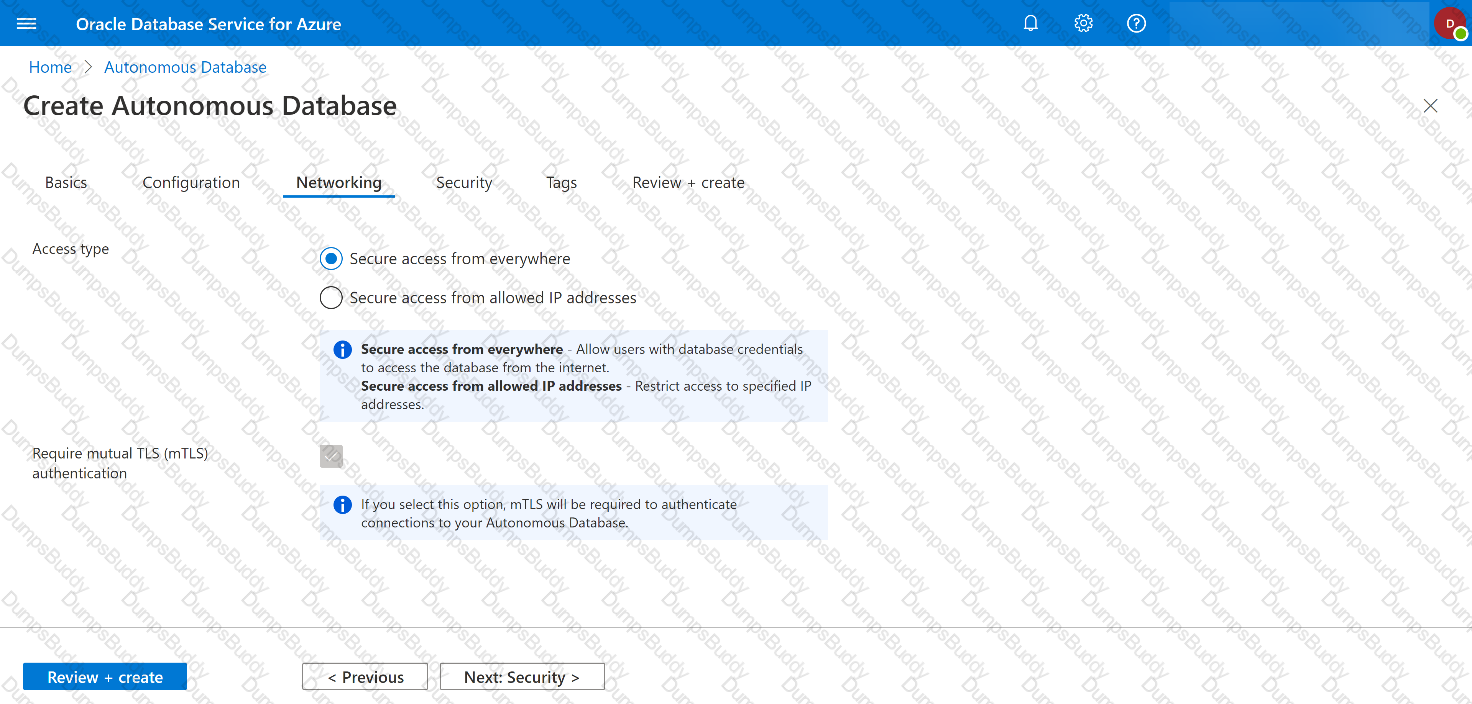Click the Require mutual TLS (mTLS) authentication label
The height and width of the screenshot is (704, 1472).
(120, 464)
